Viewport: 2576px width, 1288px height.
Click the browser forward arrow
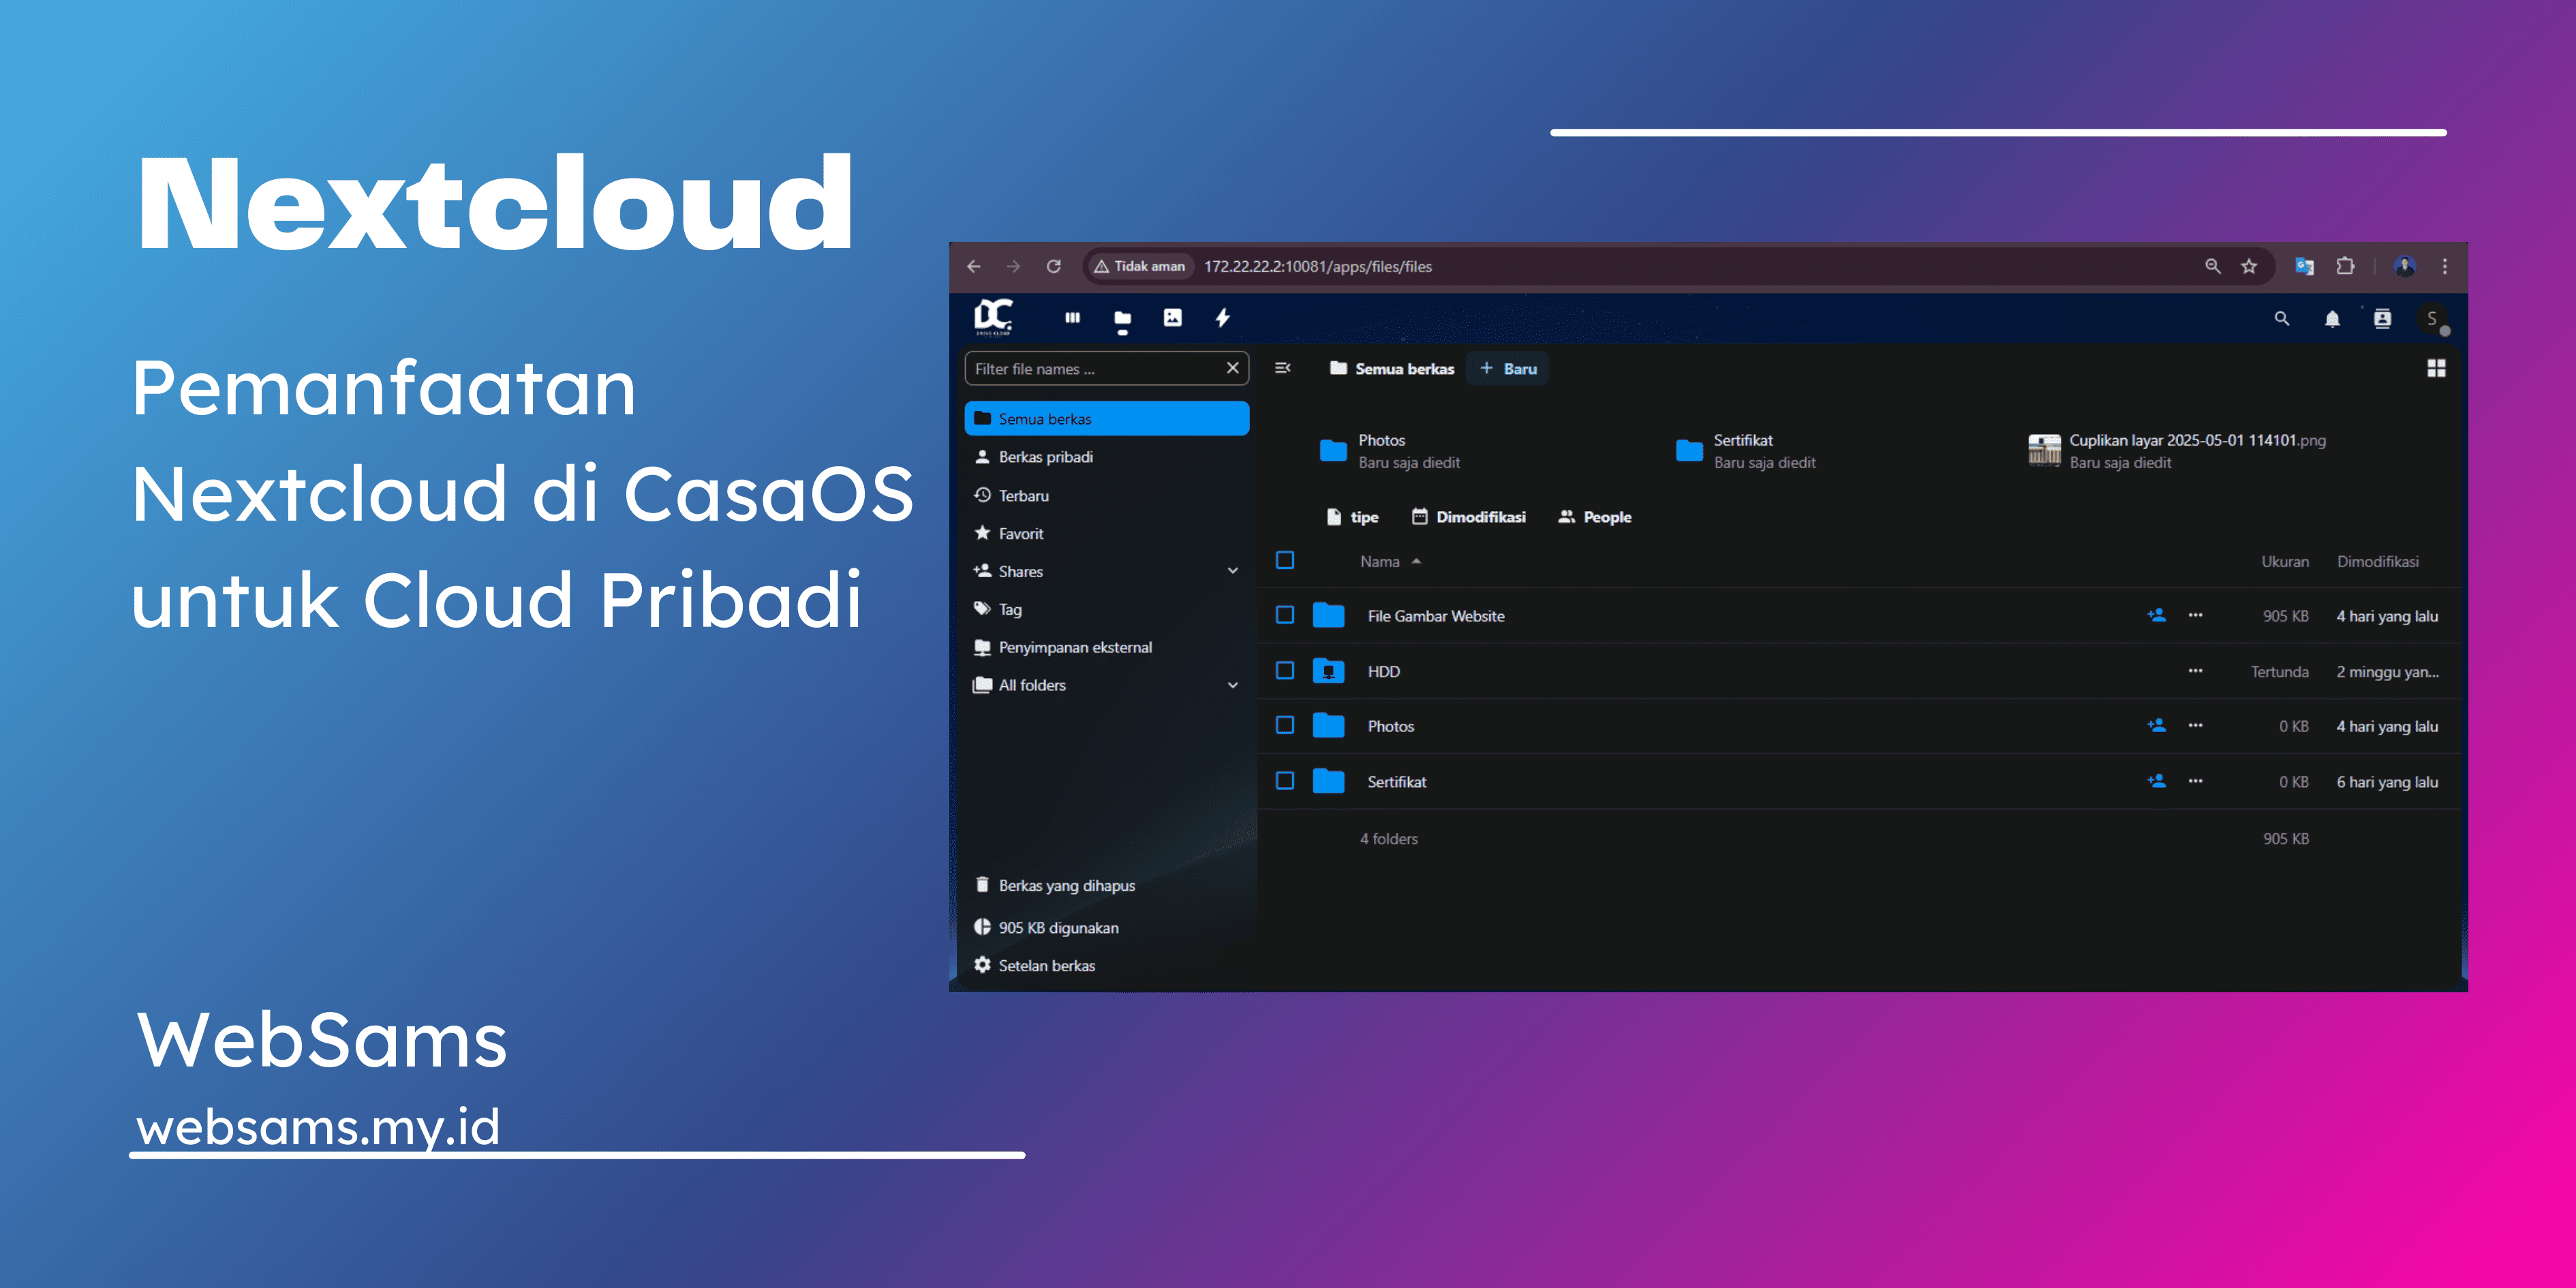click(x=1013, y=266)
